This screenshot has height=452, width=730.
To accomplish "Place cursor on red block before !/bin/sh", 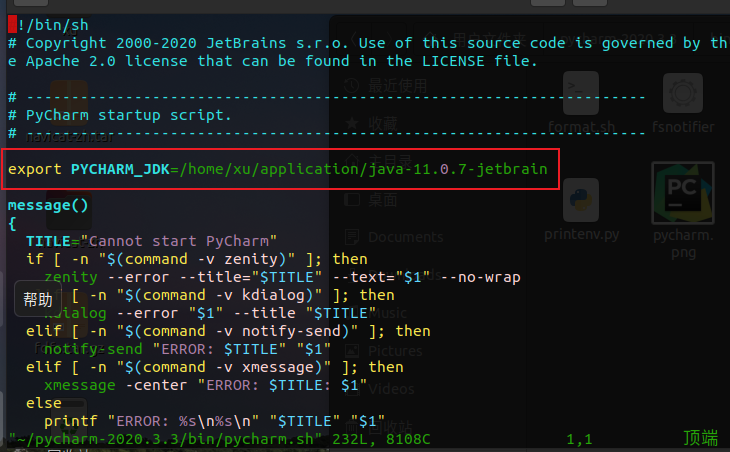I will point(12,24).
